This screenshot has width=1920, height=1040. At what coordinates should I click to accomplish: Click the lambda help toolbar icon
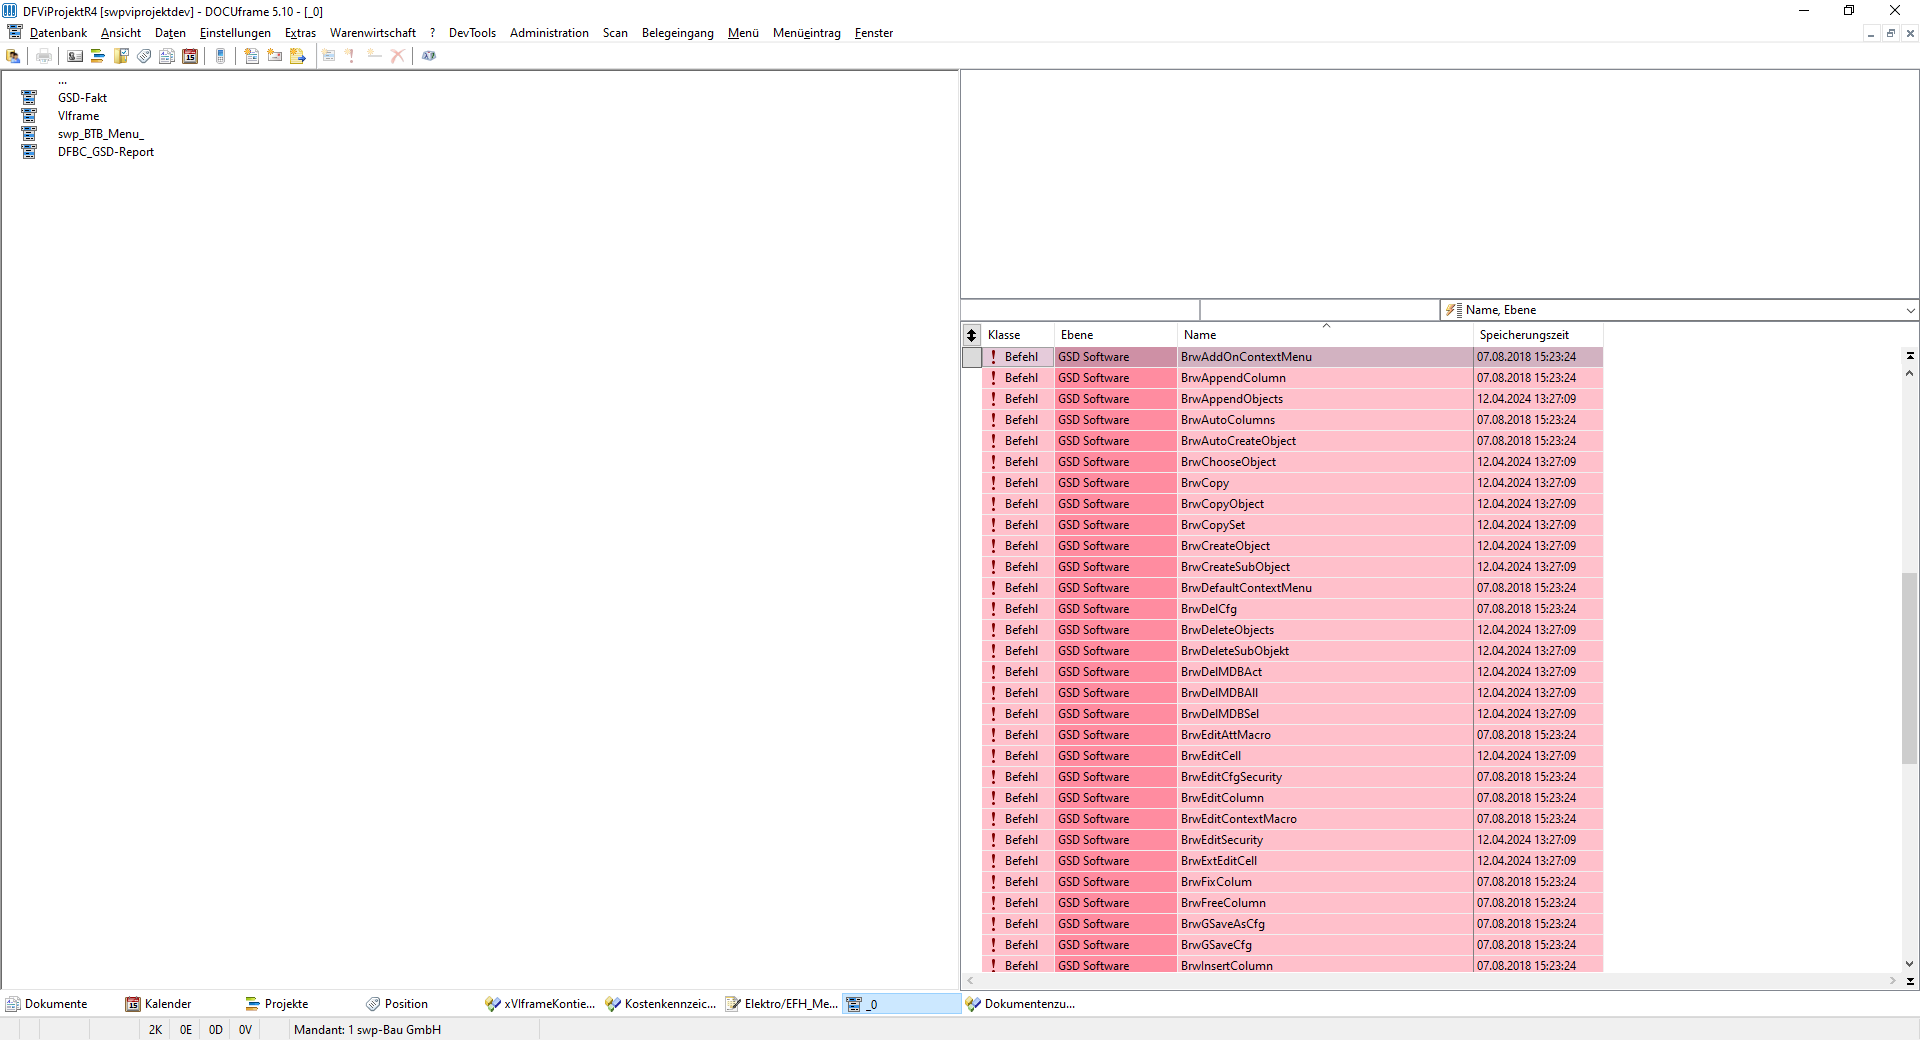coord(429,56)
